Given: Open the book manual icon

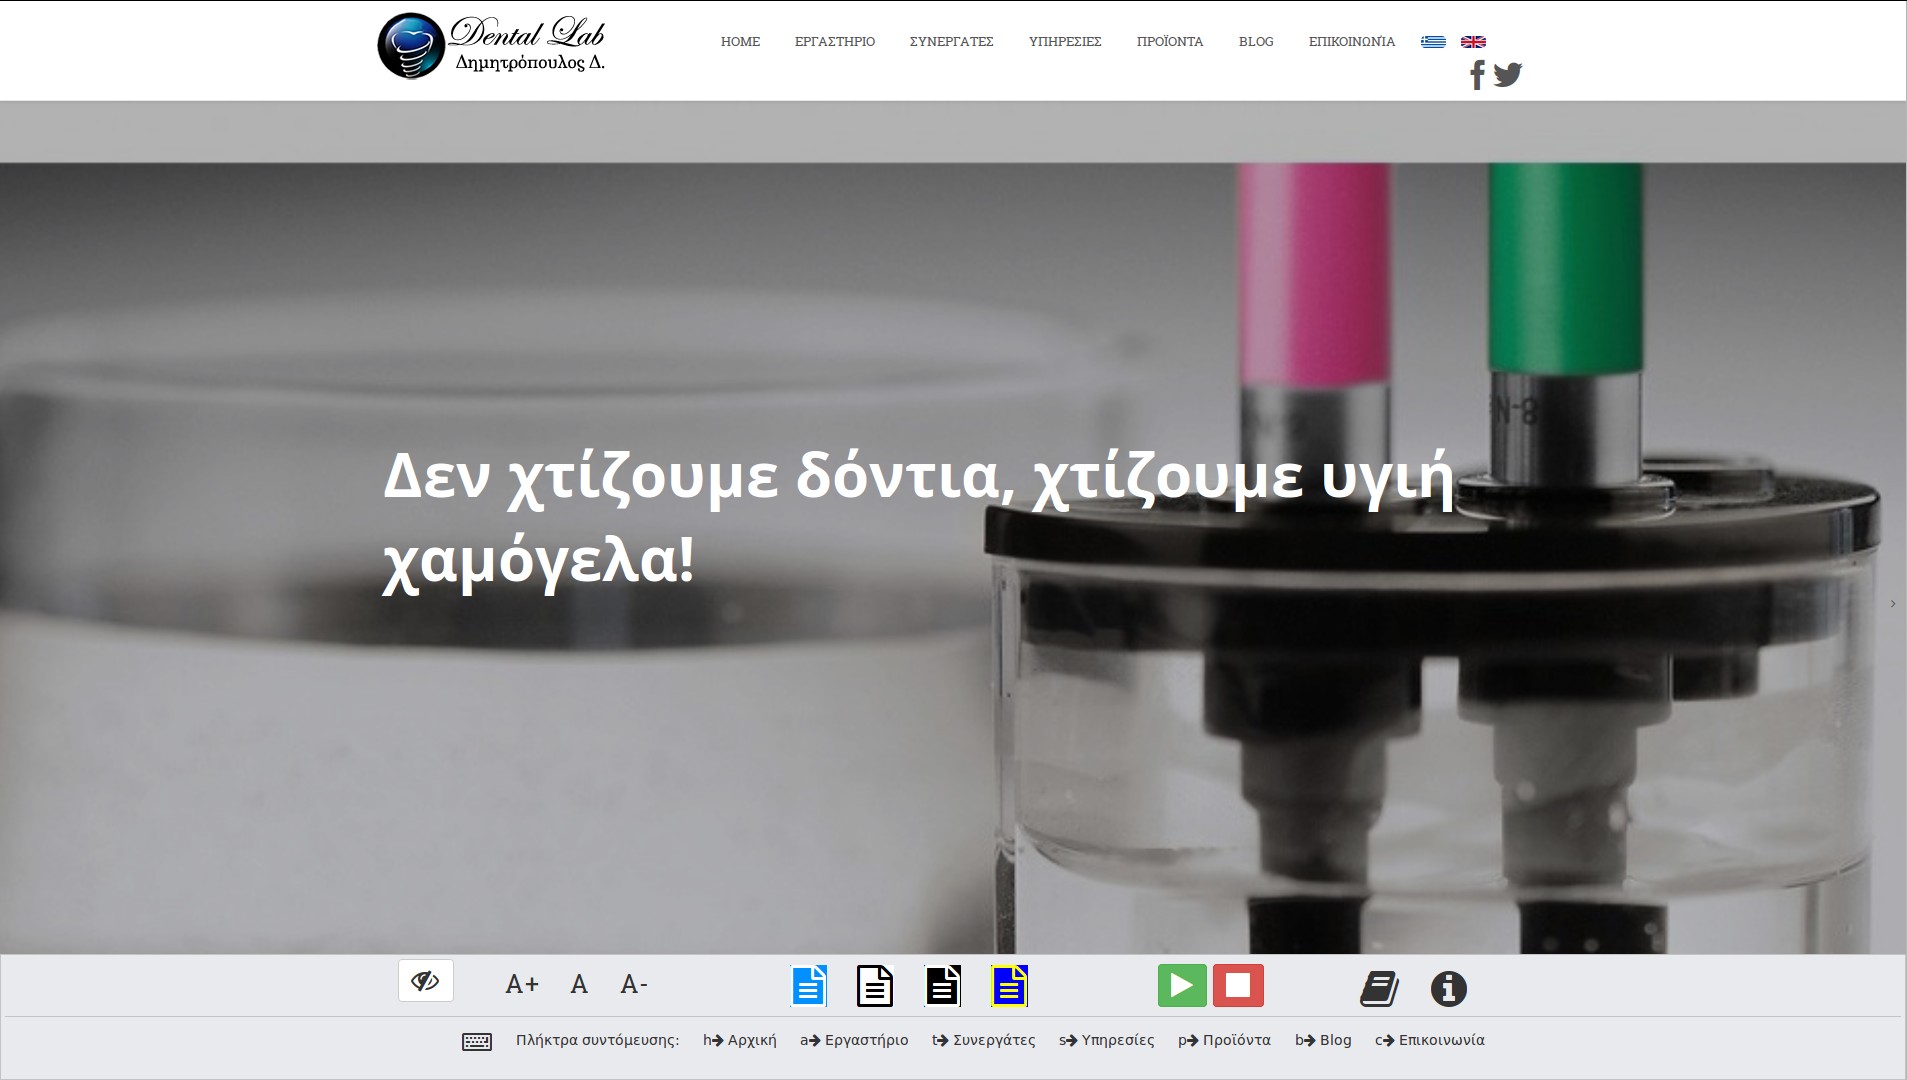Looking at the screenshot, I should [1379, 989].
